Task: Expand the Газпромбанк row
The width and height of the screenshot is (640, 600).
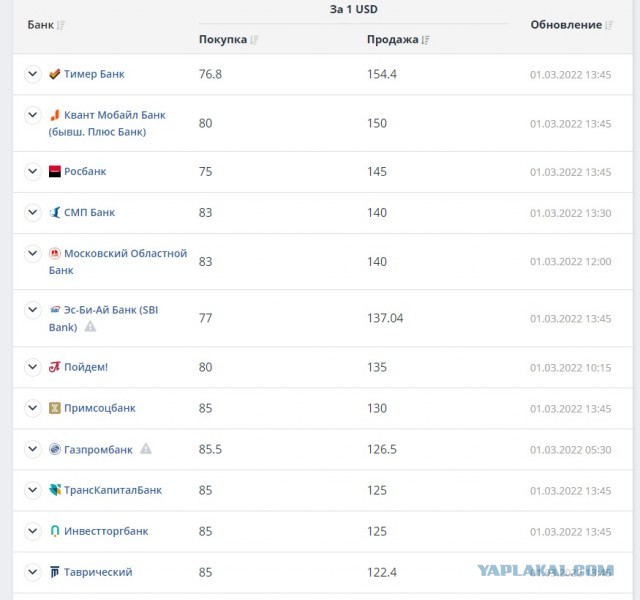Action: [x=33, y=449]
